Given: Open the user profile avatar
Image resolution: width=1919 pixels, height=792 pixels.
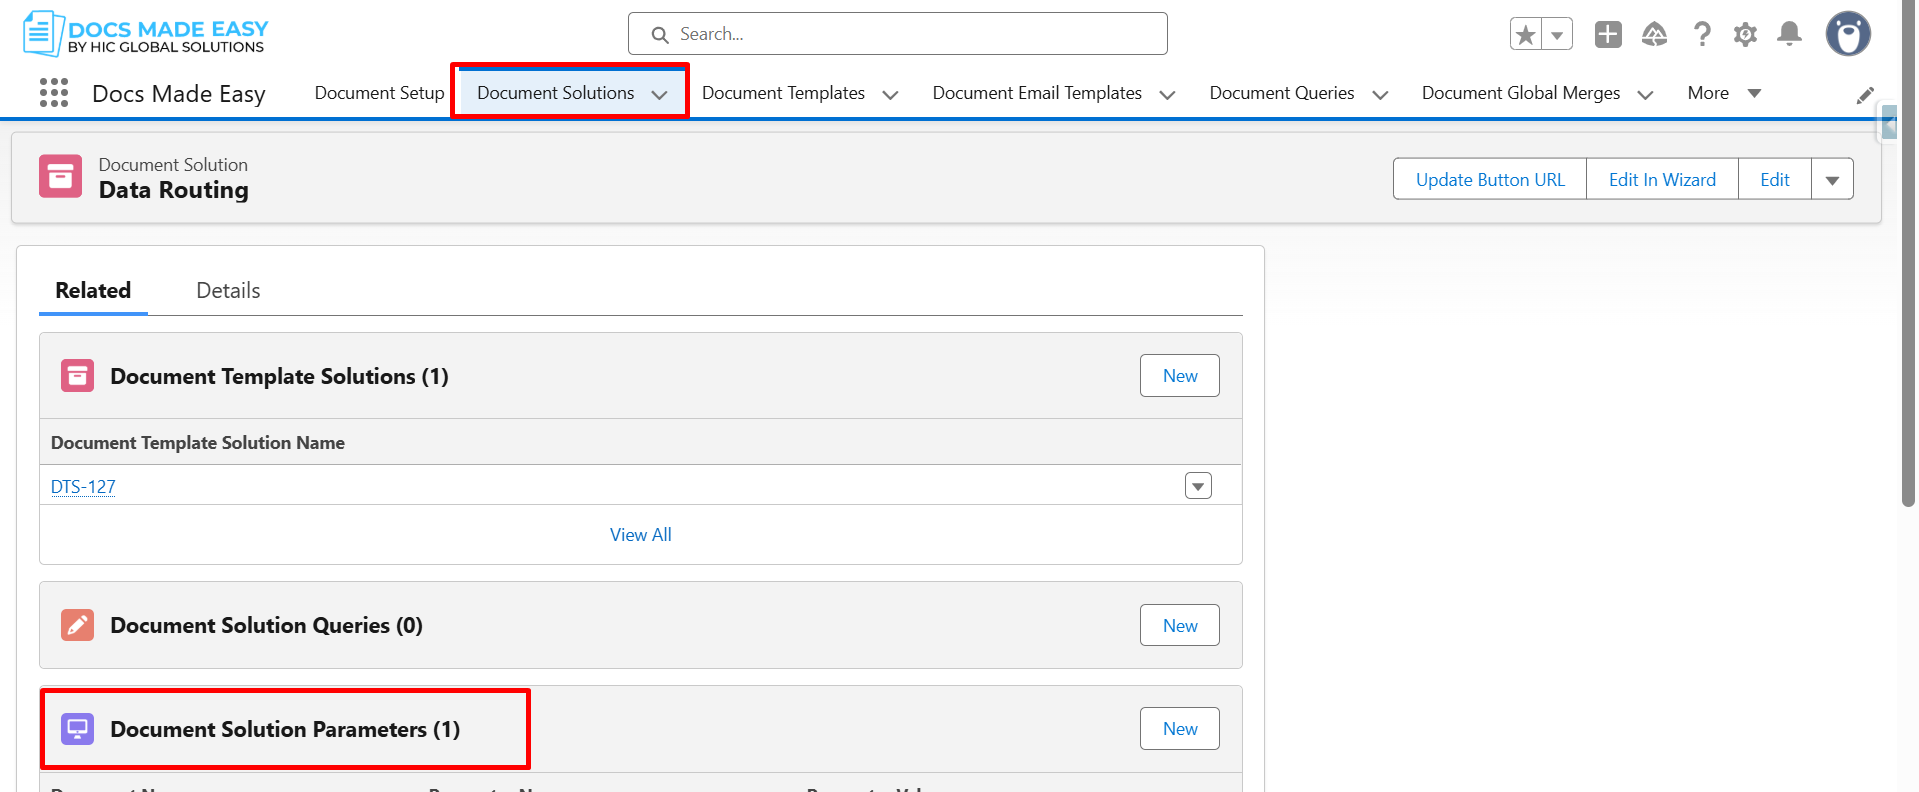Looking at the screenshot, I should pyautogui.click(x=1848, y=34).
